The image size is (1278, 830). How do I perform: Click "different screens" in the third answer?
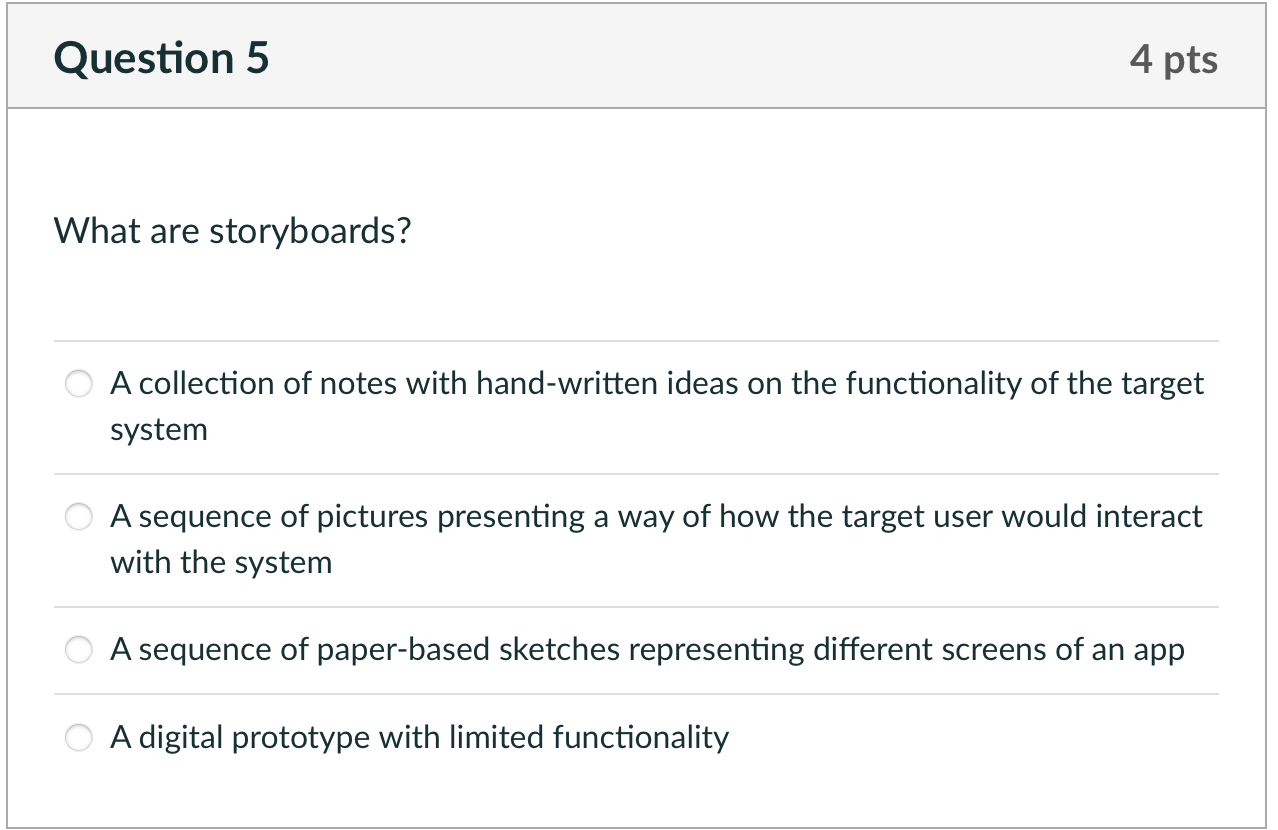coord(931,650)
